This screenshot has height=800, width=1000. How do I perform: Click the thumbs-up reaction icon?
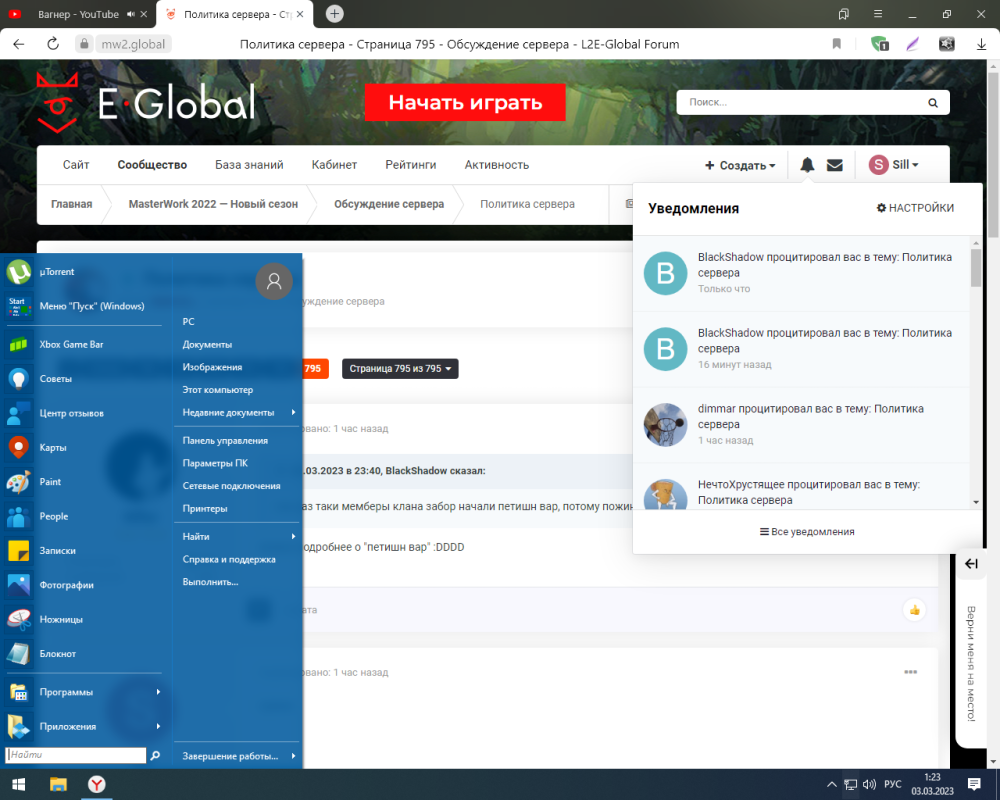[914, 610]
